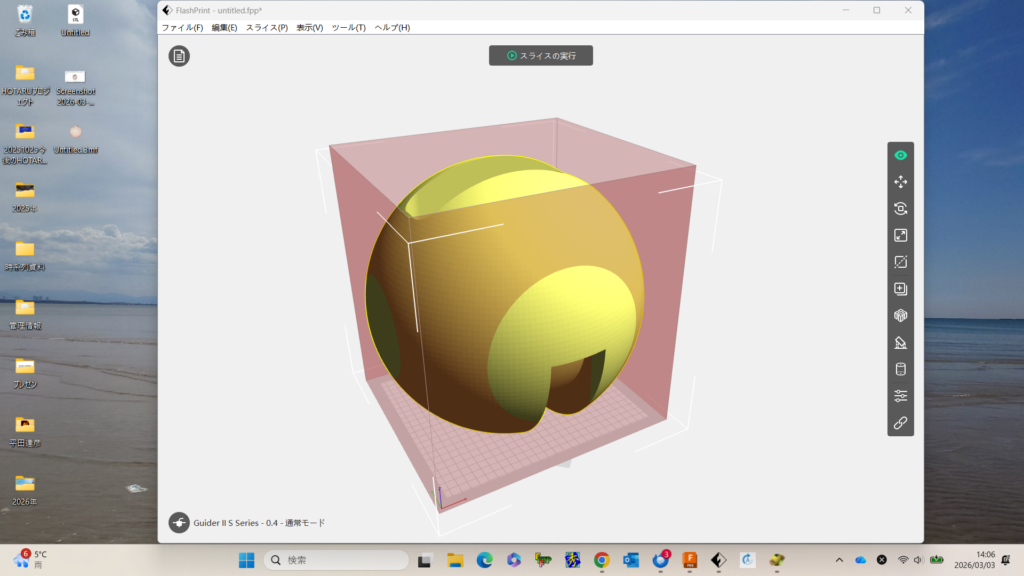Click the printer icon beside Guider II S Series

179,522
